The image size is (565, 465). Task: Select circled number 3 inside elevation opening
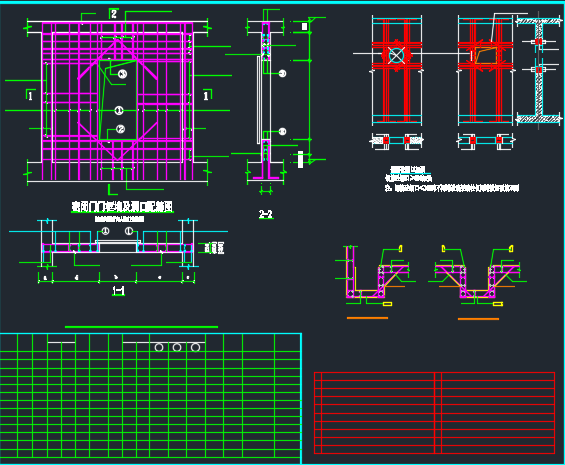(x=123, y=74)
